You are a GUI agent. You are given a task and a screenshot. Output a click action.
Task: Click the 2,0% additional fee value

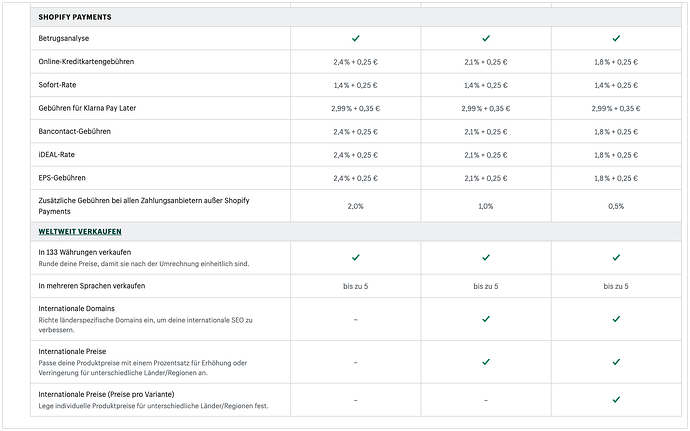click(356, 206)
